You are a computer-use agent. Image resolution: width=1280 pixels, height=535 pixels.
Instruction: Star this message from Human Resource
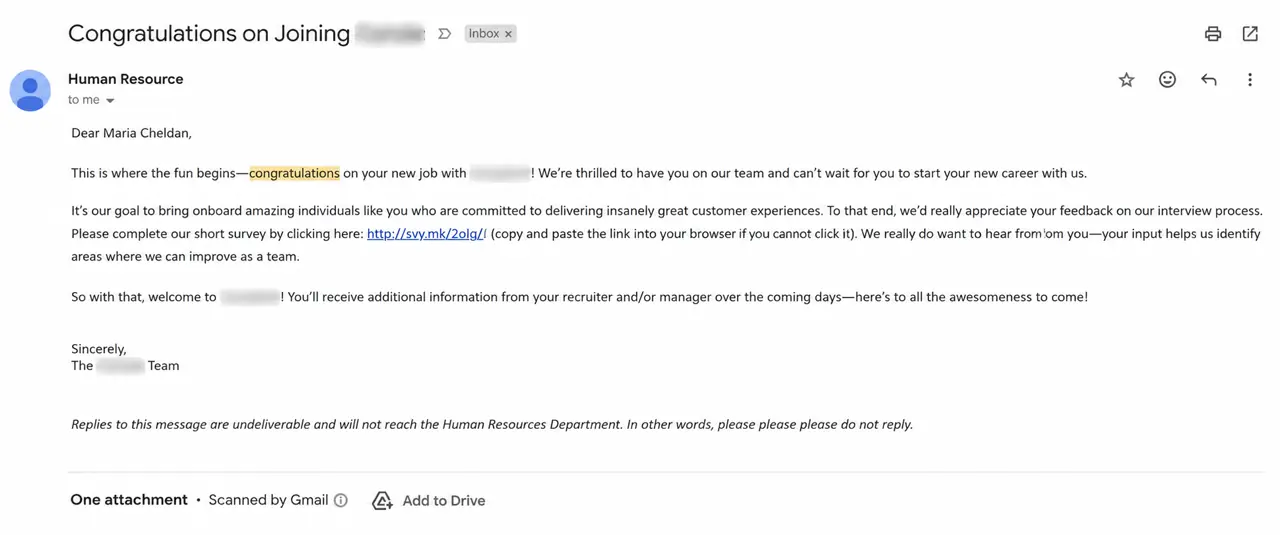pos(1126,80)
